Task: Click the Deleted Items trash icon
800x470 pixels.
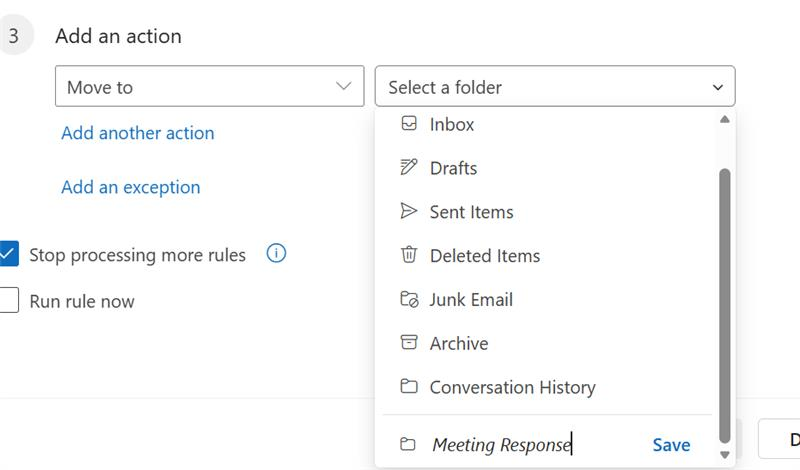Action: pyautogui.click(x=408, y=256)
